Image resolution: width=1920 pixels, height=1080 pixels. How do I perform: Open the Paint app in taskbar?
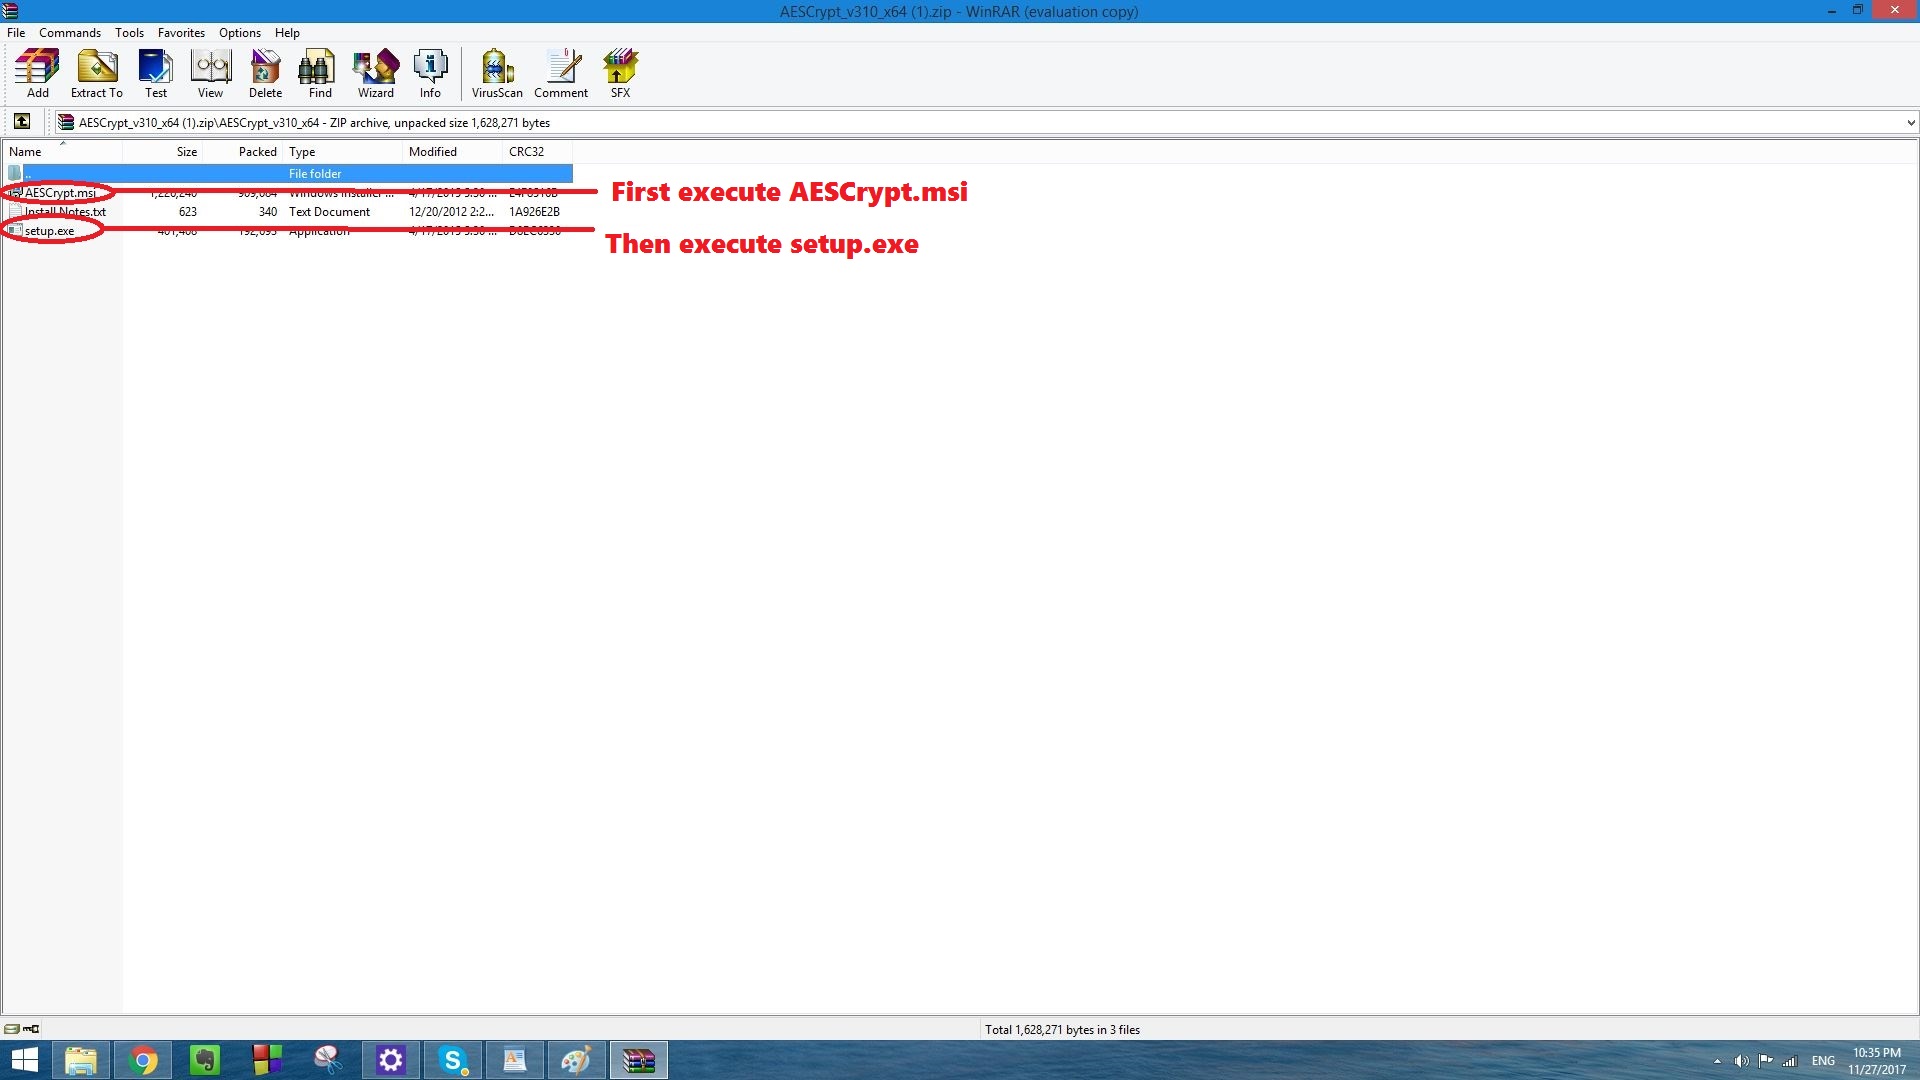[x=577, y=1060]
